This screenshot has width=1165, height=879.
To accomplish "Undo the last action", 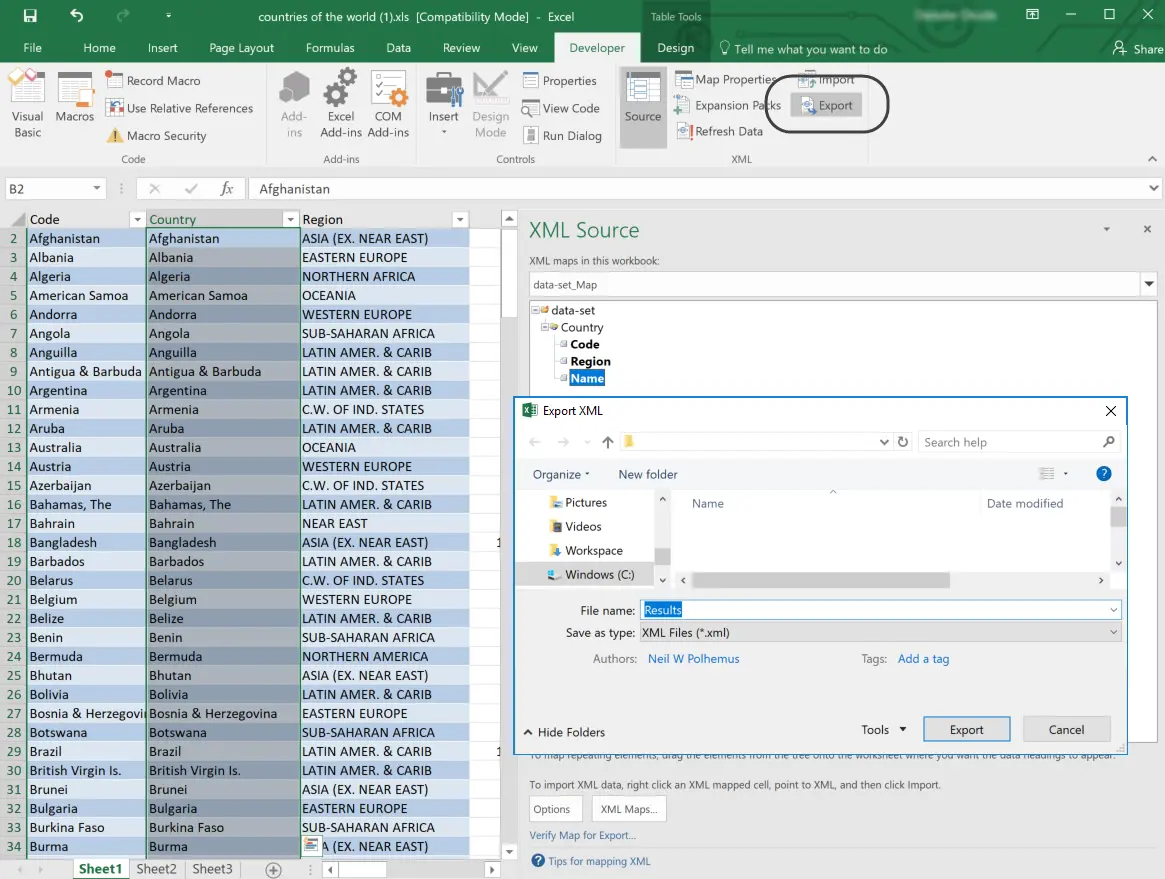I will point(77,16).
